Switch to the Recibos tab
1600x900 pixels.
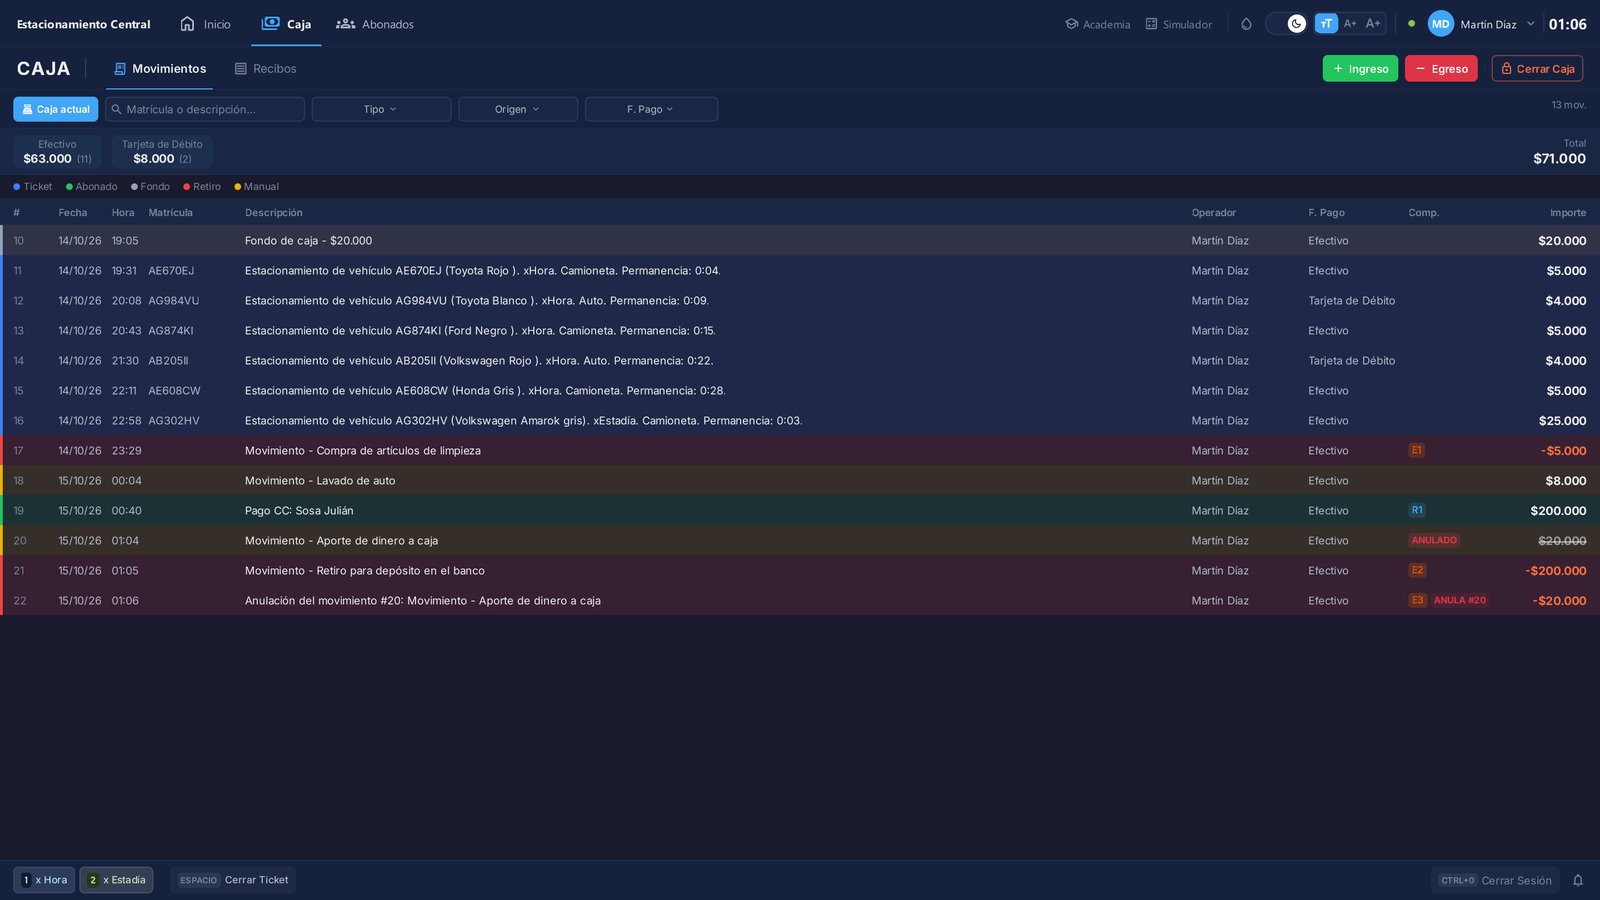pyautogui.click(x=265, y=69)
